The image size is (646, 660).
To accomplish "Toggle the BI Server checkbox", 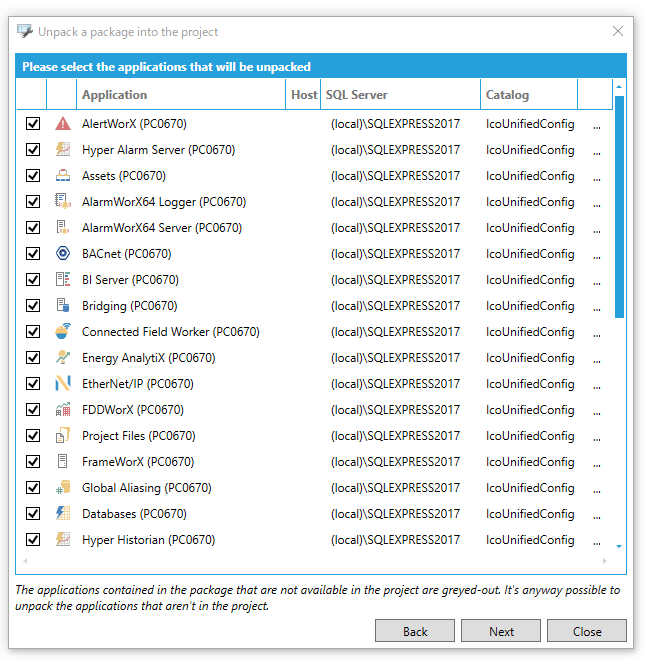I will 33,280.
